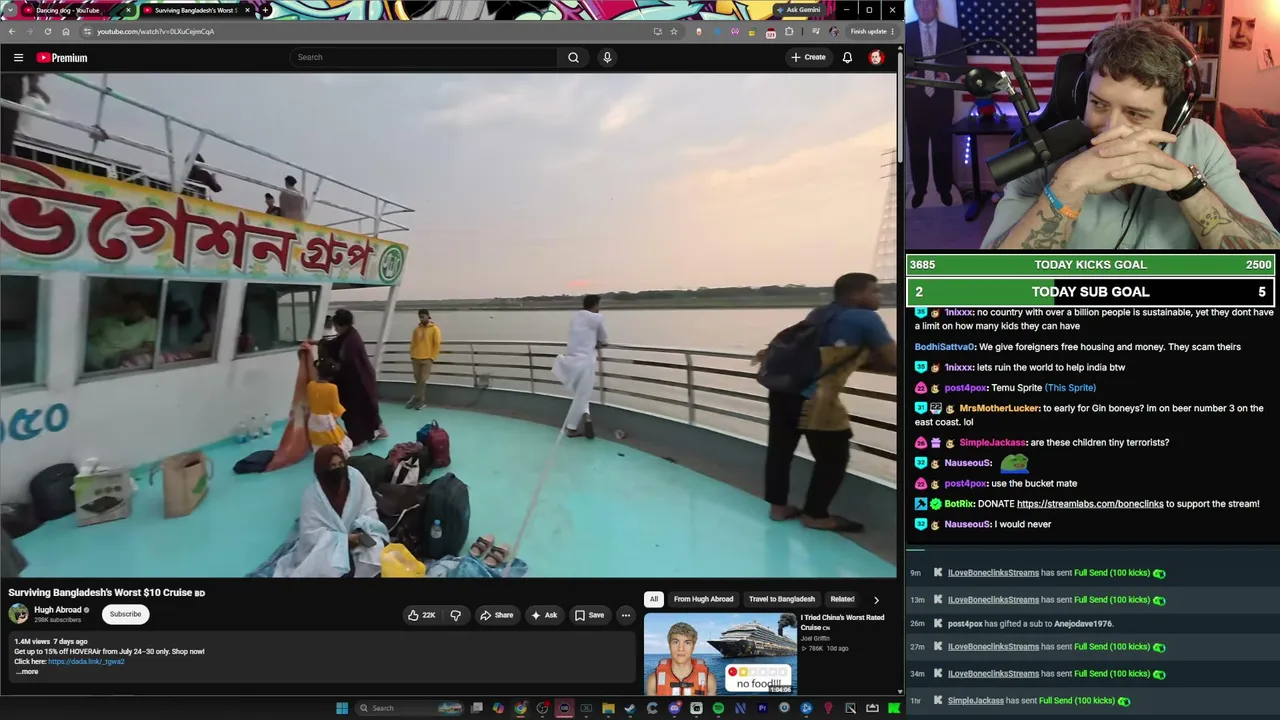Click the MrsMotherLucker username in chat
Image resolution: width=1280 pixels, height=720 pixels.
click(x=1000, y=408)
